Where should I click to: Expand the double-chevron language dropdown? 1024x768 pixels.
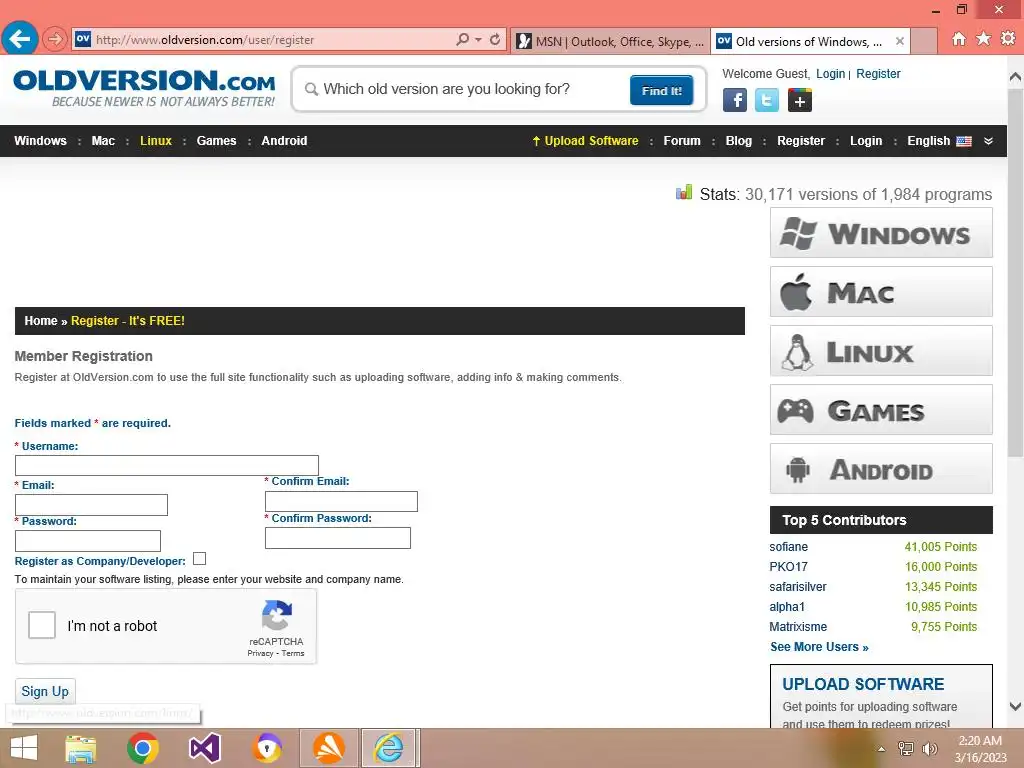988,141
